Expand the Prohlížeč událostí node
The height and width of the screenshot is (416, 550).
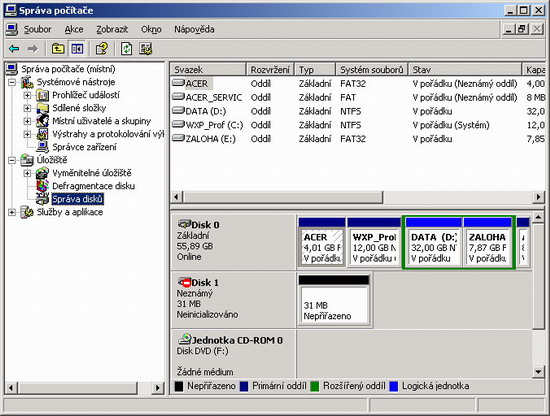(x=27, y=95)
